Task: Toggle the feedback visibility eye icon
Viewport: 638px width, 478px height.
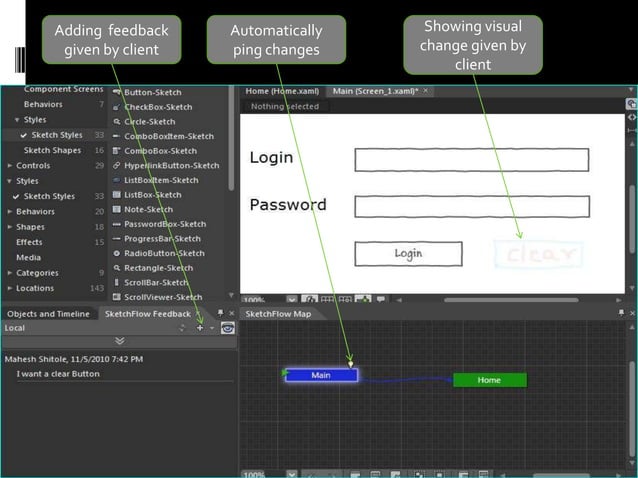Action: click(227, 328)
